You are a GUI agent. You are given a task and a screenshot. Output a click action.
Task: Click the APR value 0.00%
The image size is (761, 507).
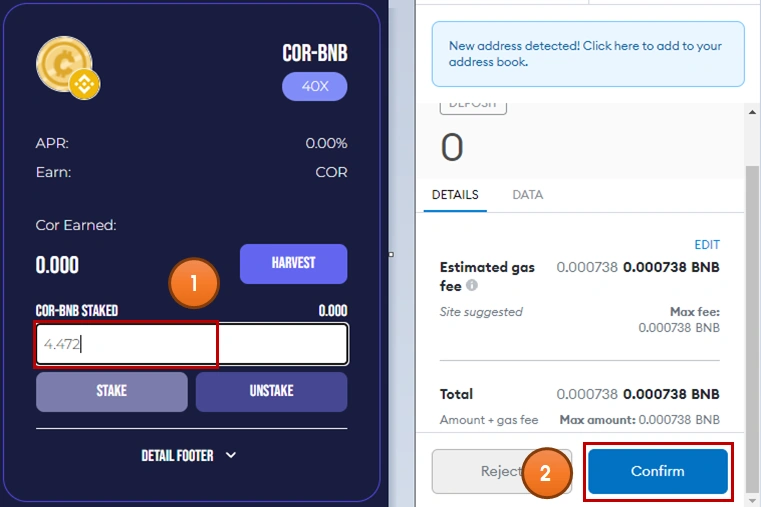326,144
